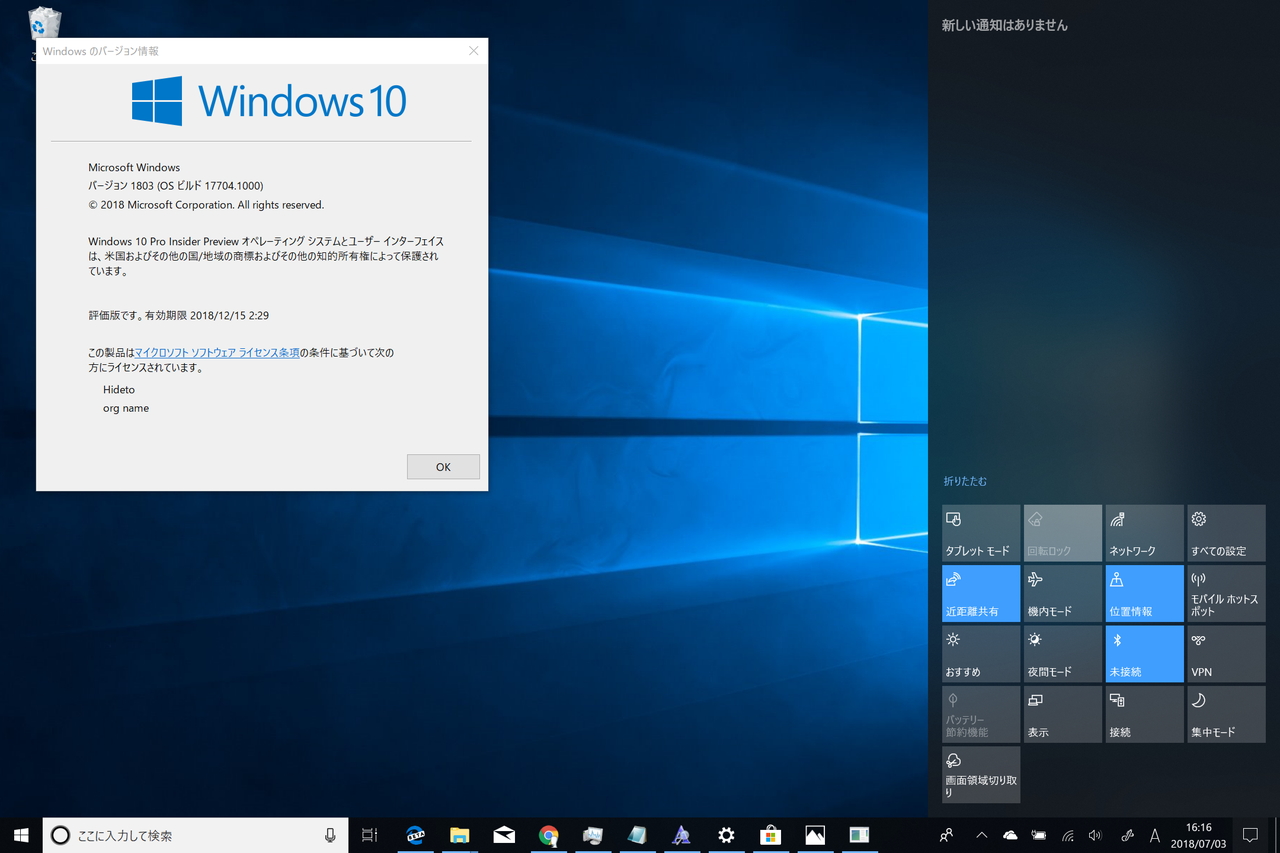
Task: Open the Start menu
Action: [21, 835]
